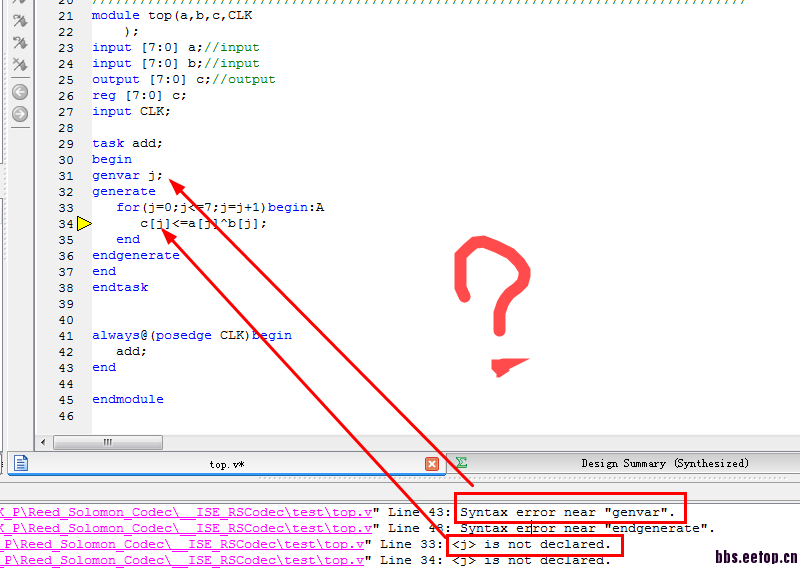Open the Design Summary (Synthesized) tab
The image size is (800, 569).
pos(665,463)
